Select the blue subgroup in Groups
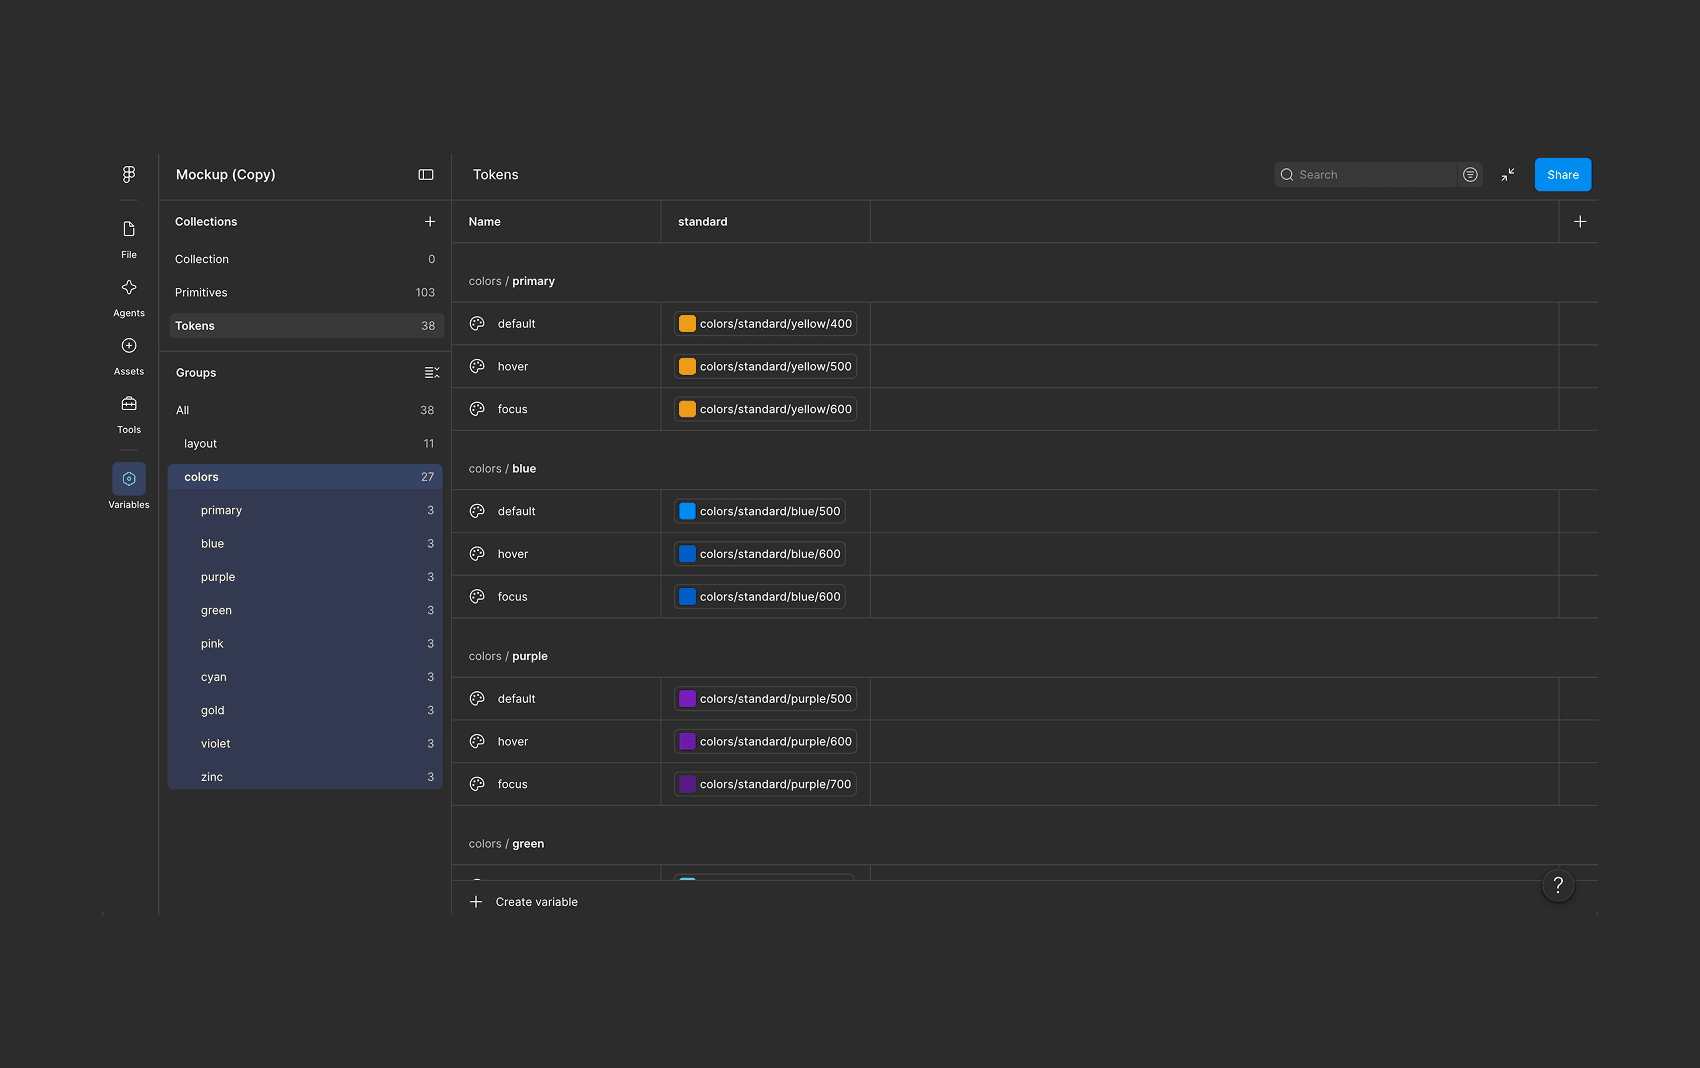The width and height of the screenshot is (1700, 1068). click(x=305, y=543)
